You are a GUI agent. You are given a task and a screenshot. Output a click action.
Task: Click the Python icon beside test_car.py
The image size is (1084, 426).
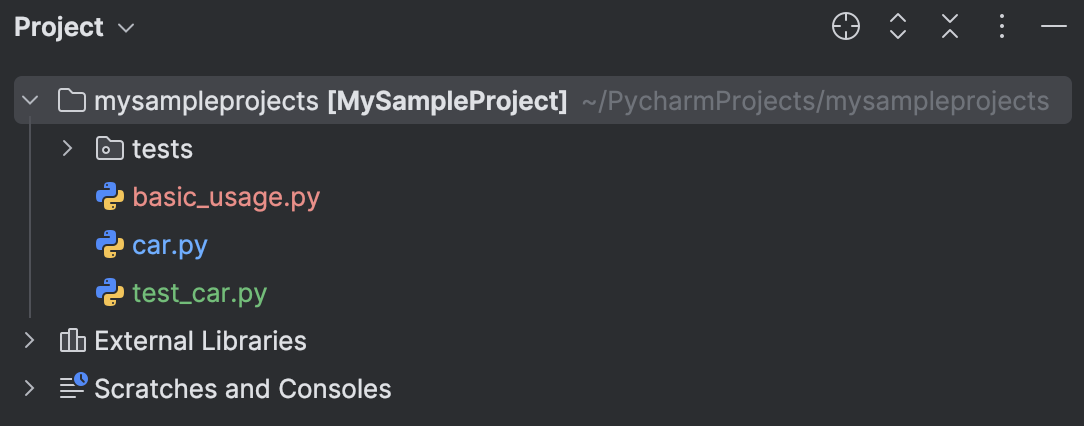click(109, 293)
